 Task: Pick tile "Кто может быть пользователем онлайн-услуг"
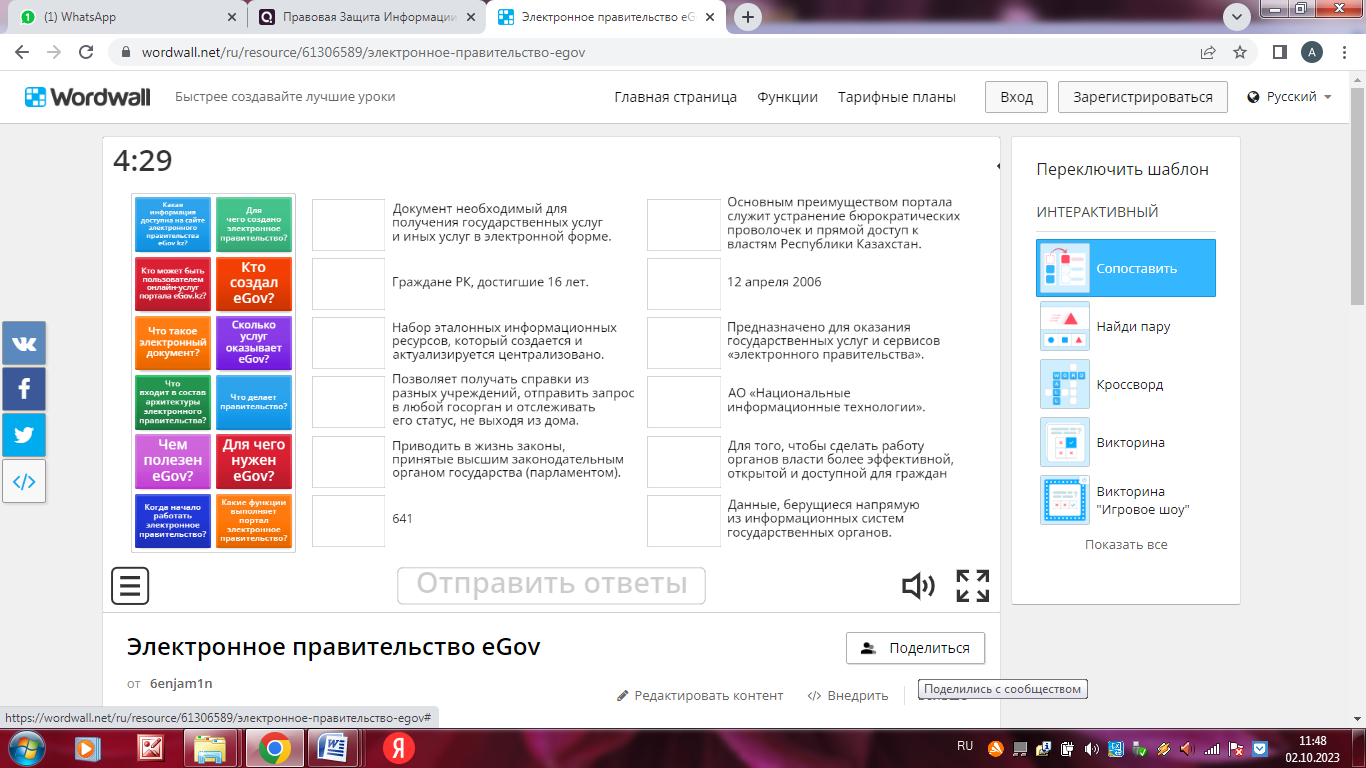(173, 283)
